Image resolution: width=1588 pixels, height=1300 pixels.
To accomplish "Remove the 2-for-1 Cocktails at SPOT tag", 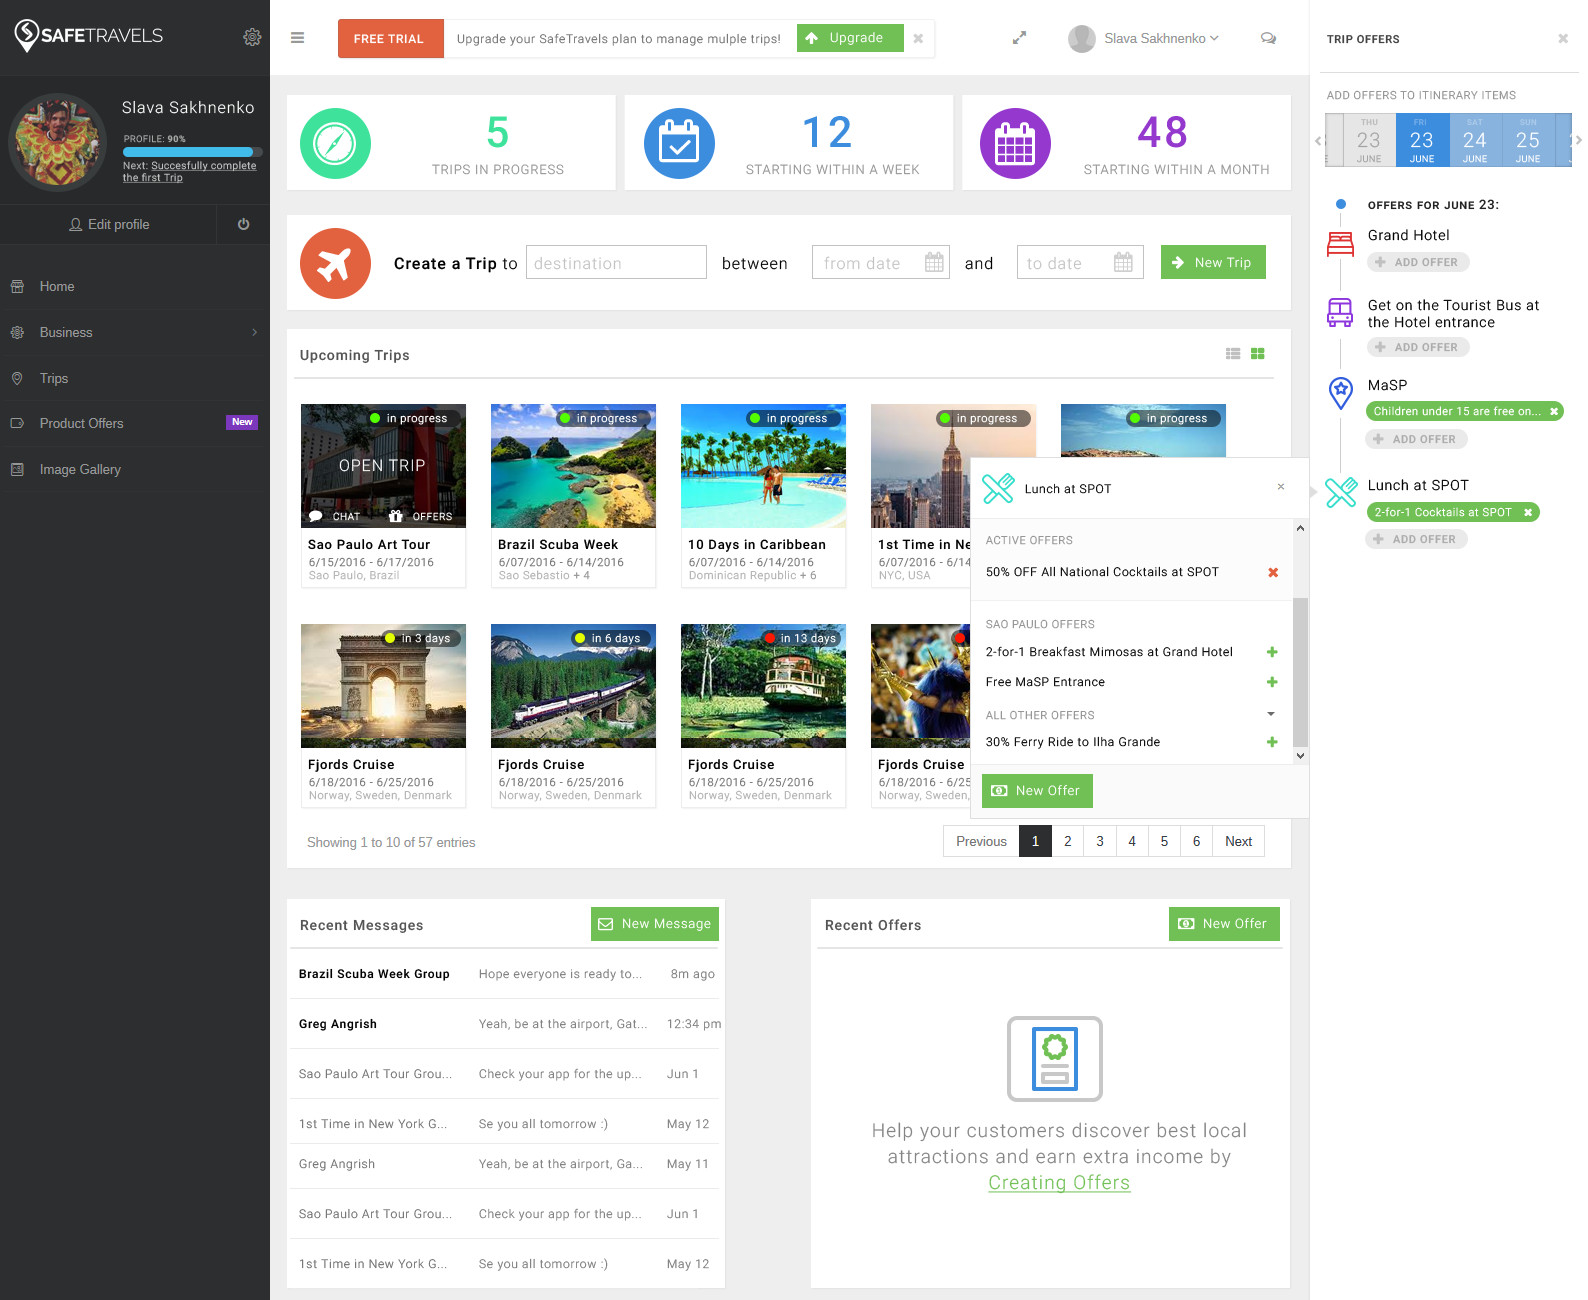I will click(1528, 513).
